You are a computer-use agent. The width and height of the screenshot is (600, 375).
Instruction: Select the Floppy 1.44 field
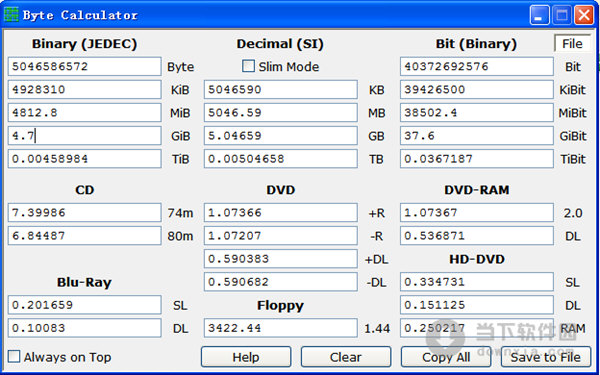tap(280, 328)
